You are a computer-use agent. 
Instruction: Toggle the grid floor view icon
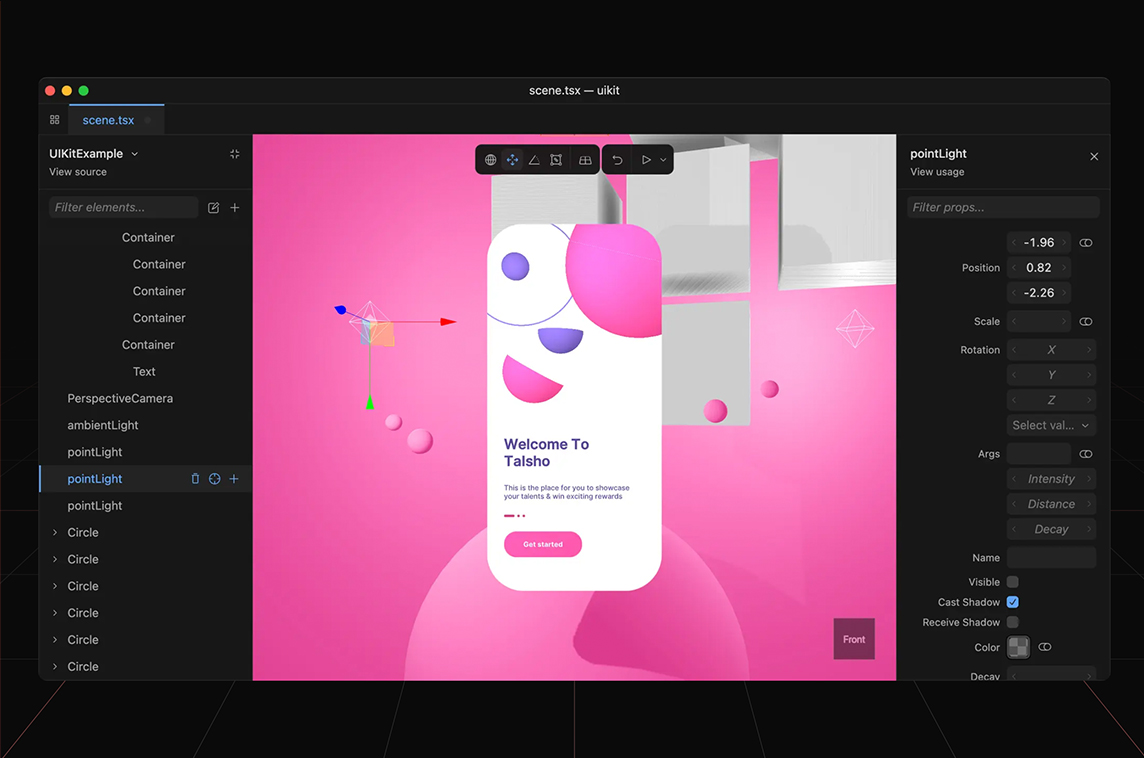click(x=585, y=160)
